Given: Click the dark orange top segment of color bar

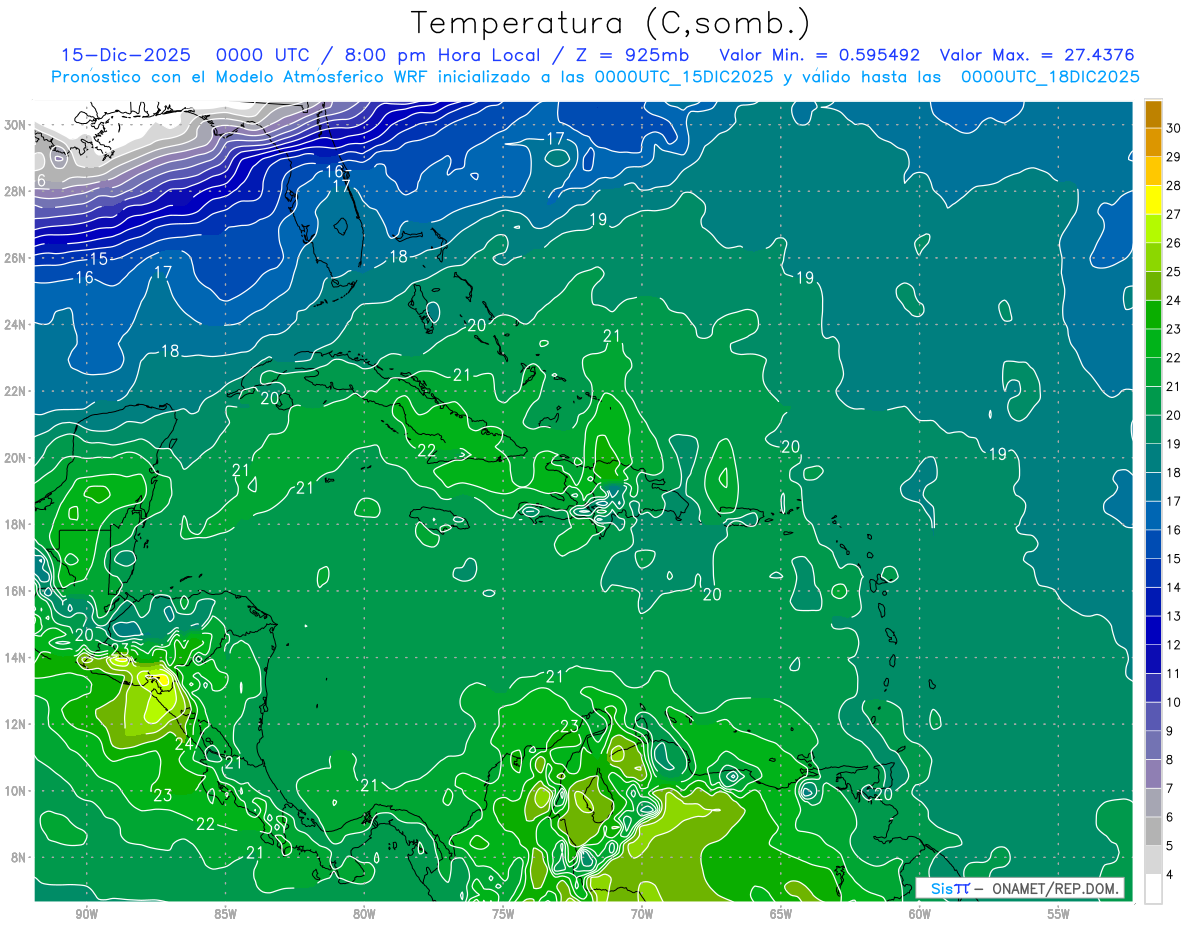Looking at the screenshot, I should click(x=1153, y=113).
